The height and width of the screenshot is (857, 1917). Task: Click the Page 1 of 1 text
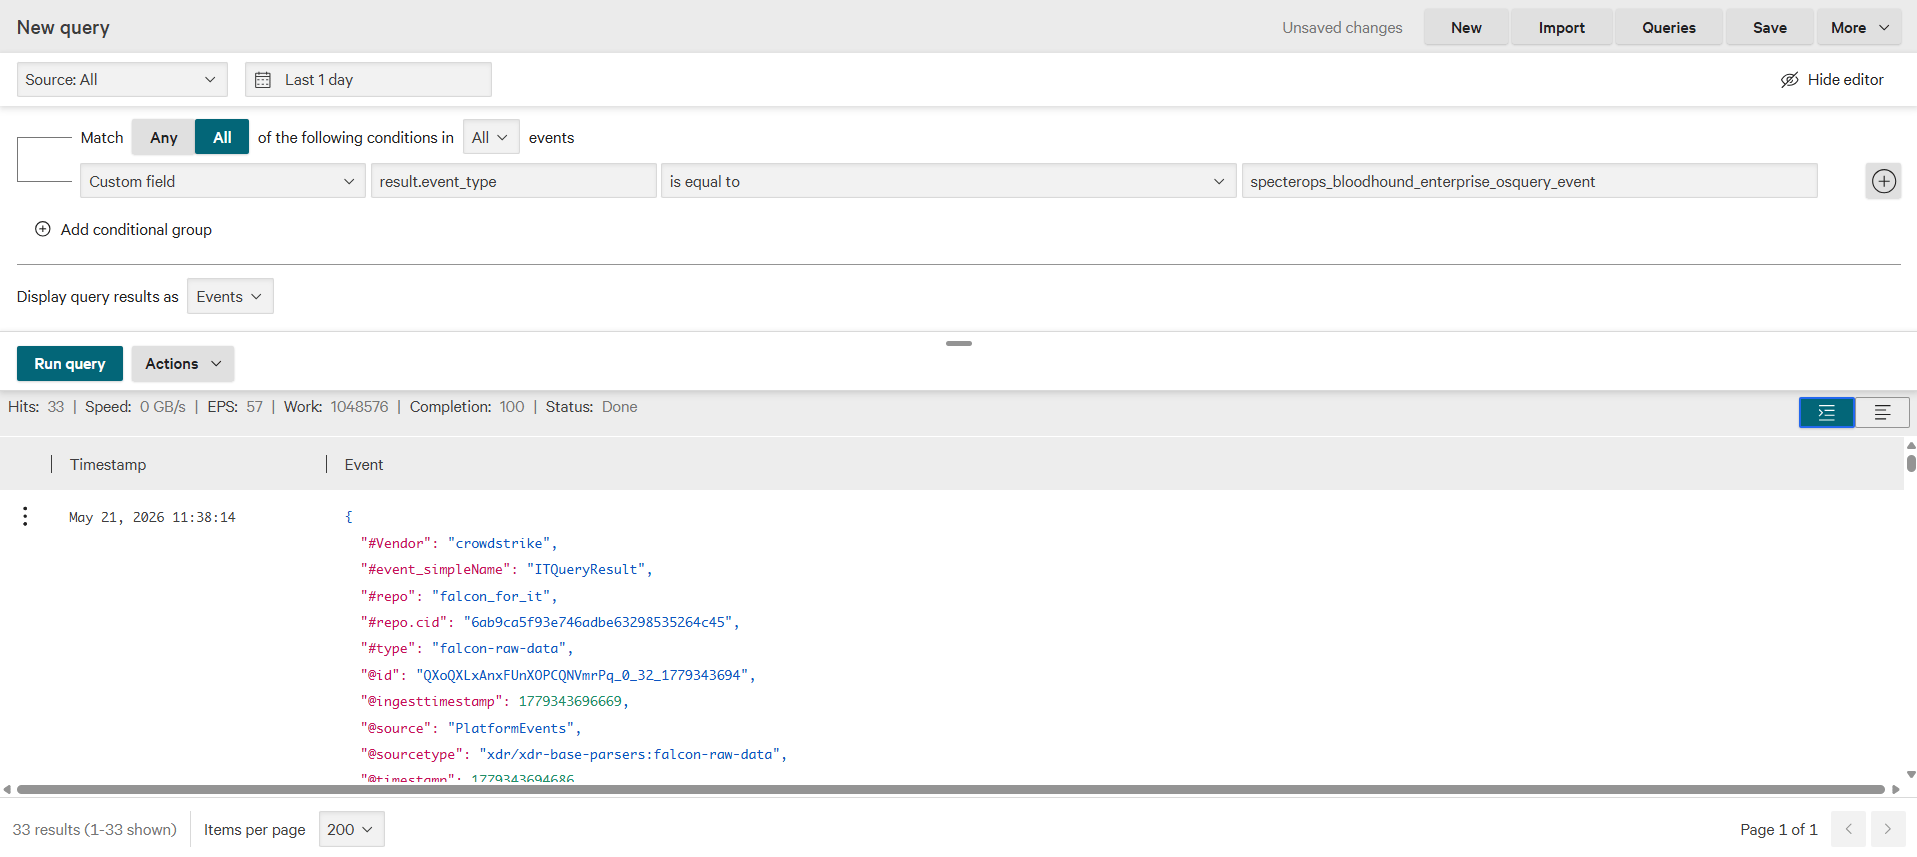(x=1778, y=829)
